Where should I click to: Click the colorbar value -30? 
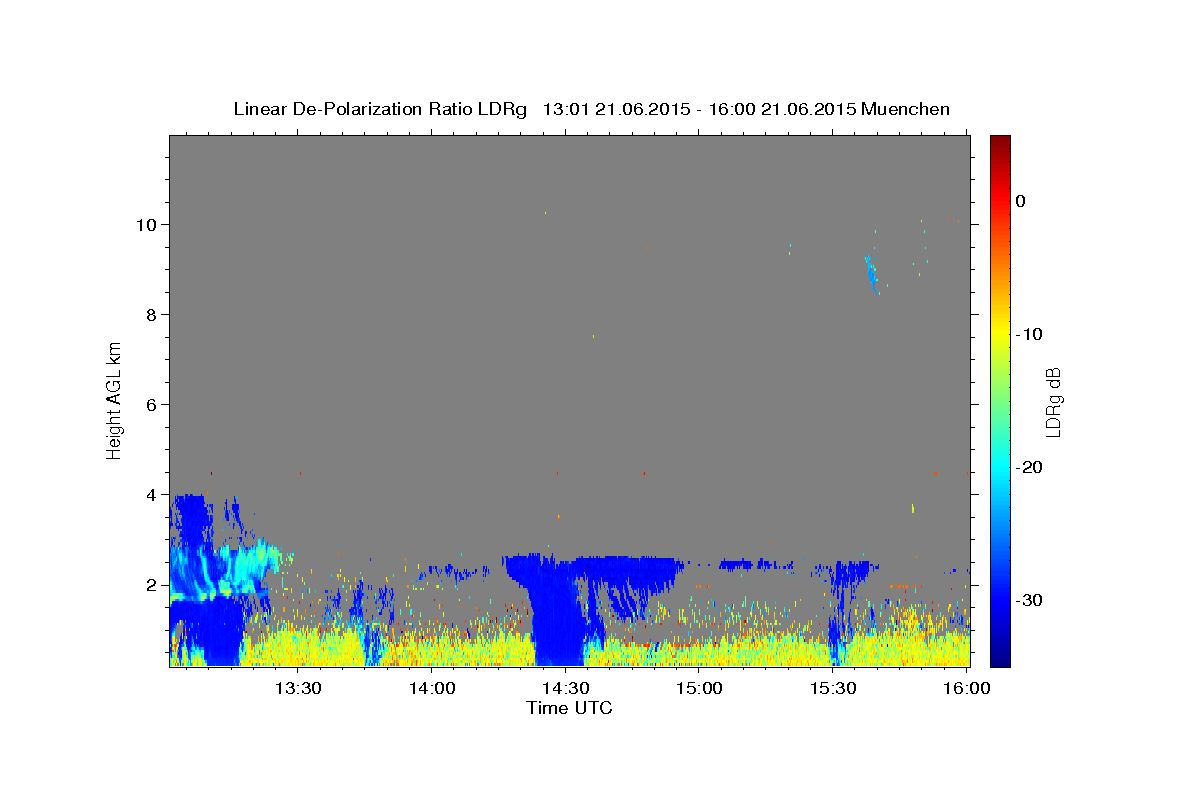[1030, 600]
